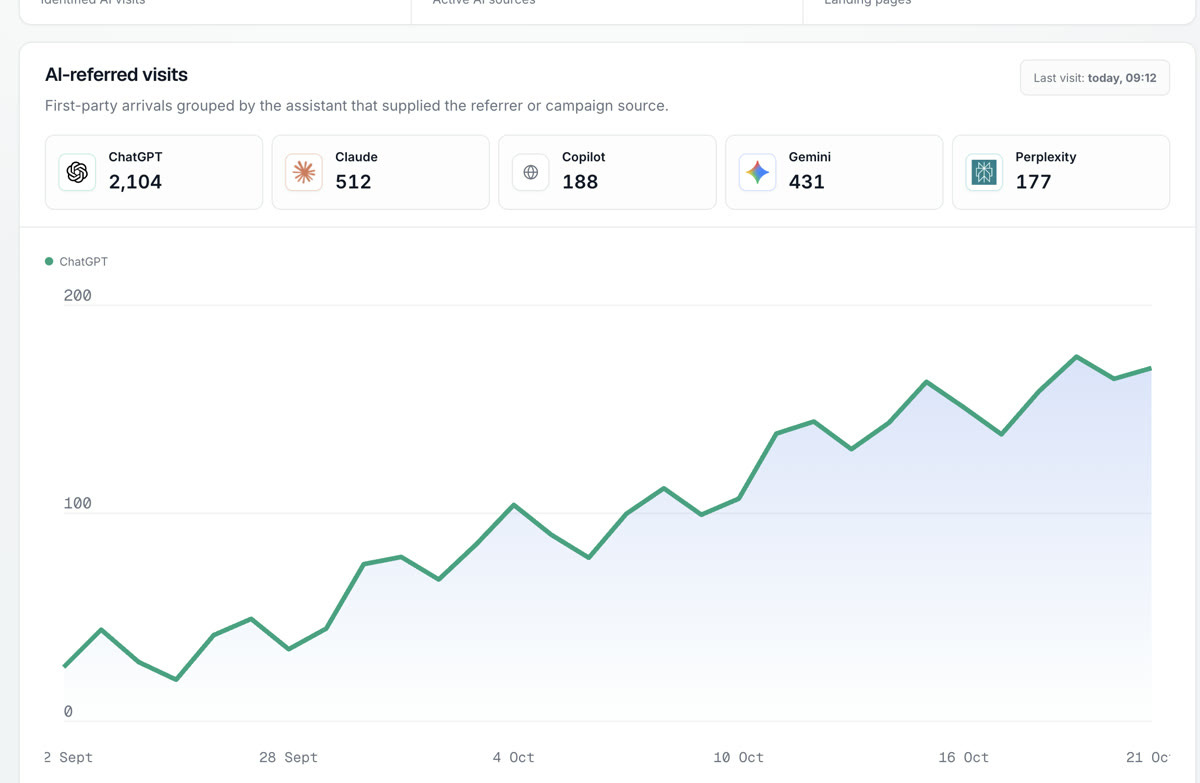The width and height of the screenshot is (1200, 783).
Task: Select the Gemini 431 visits card
Action: point(834,172)
